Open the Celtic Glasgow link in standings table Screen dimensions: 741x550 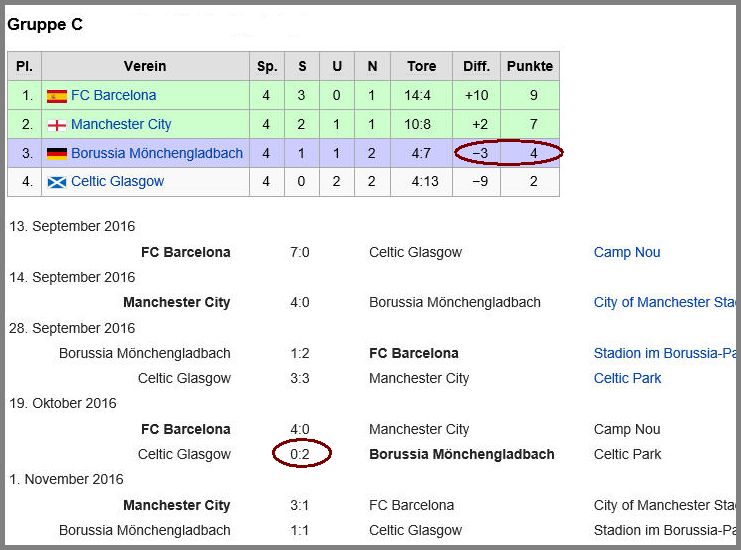[117, 181]
